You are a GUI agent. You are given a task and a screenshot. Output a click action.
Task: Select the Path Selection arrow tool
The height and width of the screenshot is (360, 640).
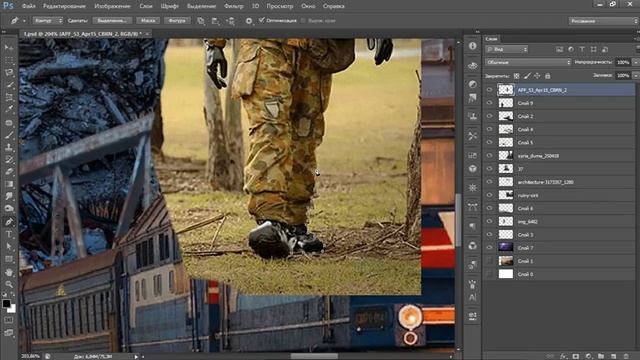pos(9,247)
